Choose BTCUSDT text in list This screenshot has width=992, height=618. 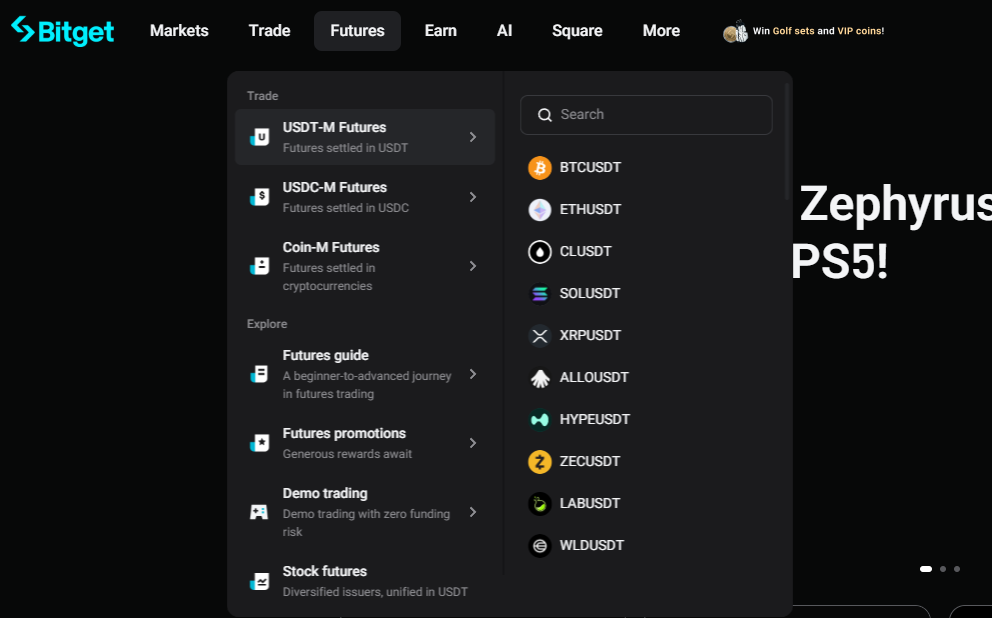point(590,168)
